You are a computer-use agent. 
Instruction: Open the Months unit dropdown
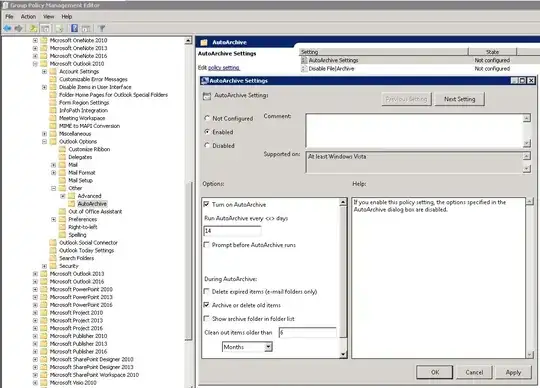268,347
